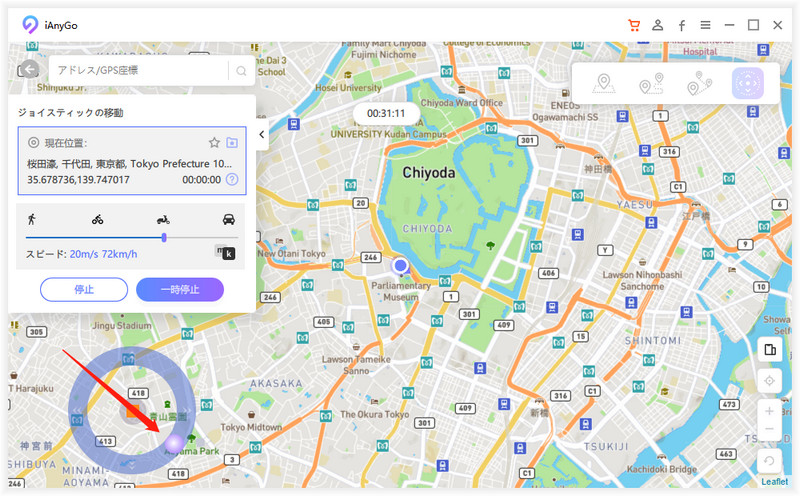Image resolution: width=800 pixels, height=496 pixels.
Task: Select car speed icon
Action: 229,219
